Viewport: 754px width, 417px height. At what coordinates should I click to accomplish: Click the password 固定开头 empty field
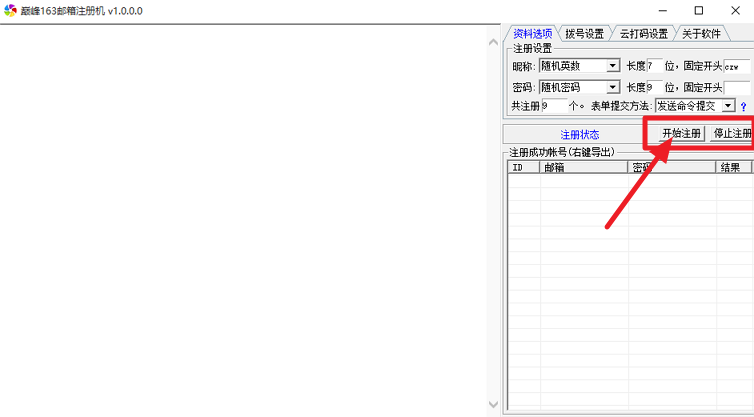737,88
